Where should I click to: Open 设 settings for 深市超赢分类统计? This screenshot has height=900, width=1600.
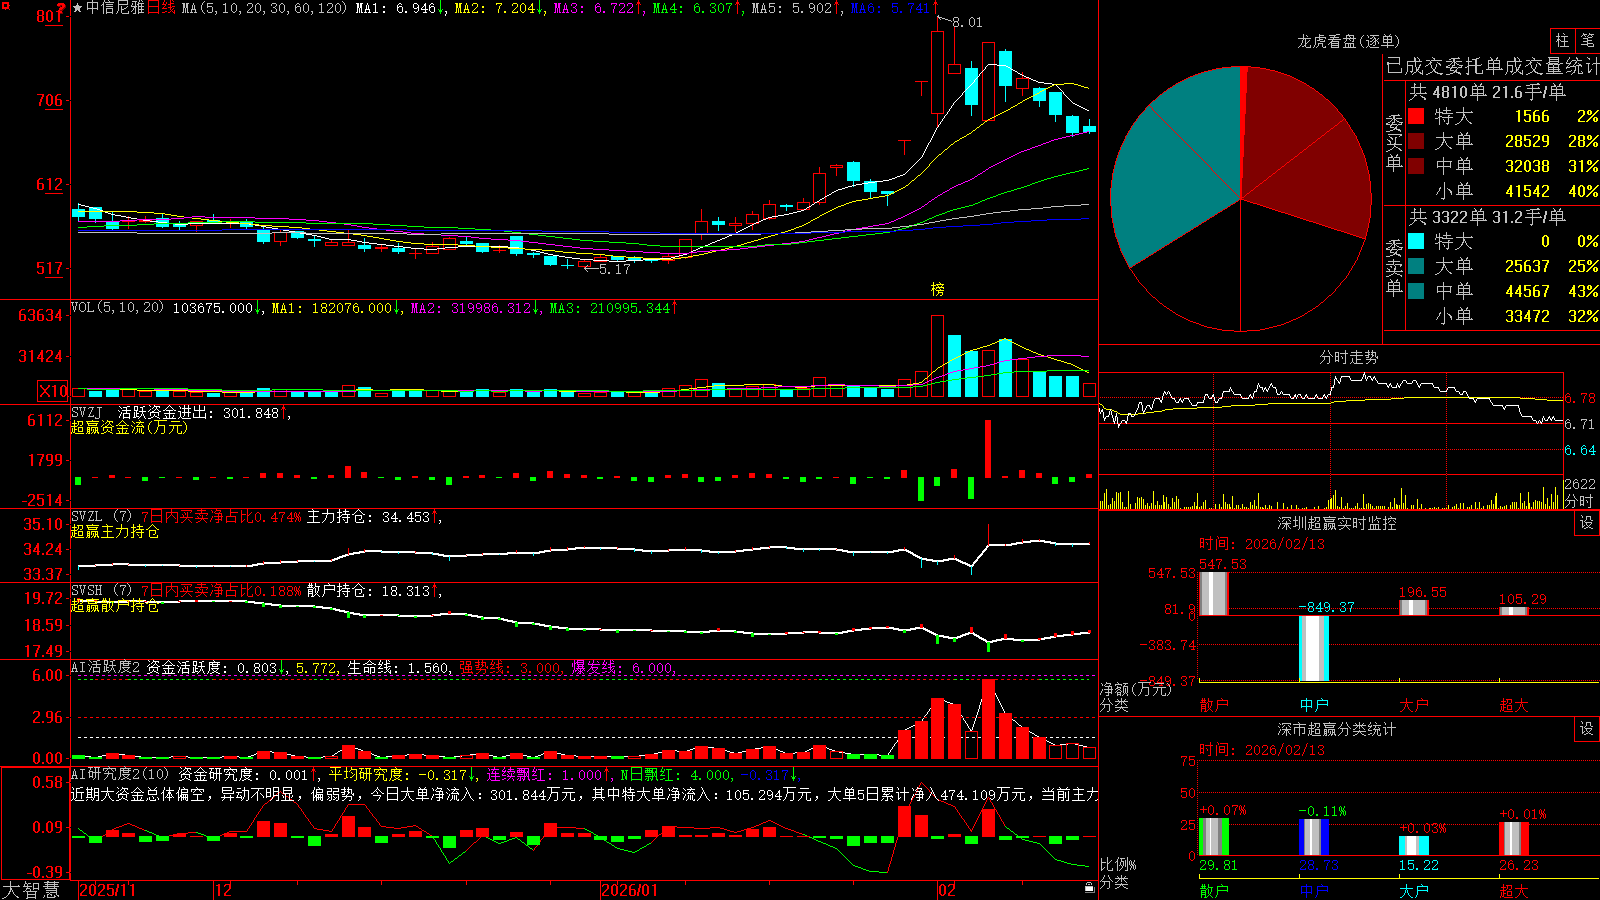tap(1586, 729)
